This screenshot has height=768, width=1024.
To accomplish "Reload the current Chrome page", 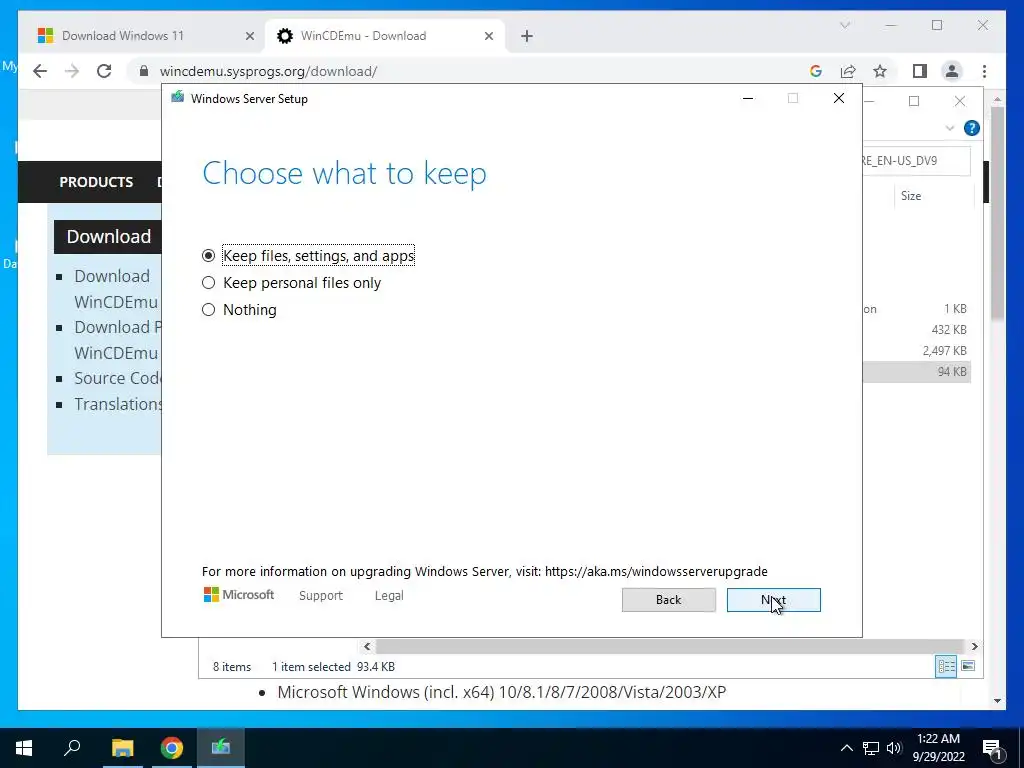I will point(104,71).
